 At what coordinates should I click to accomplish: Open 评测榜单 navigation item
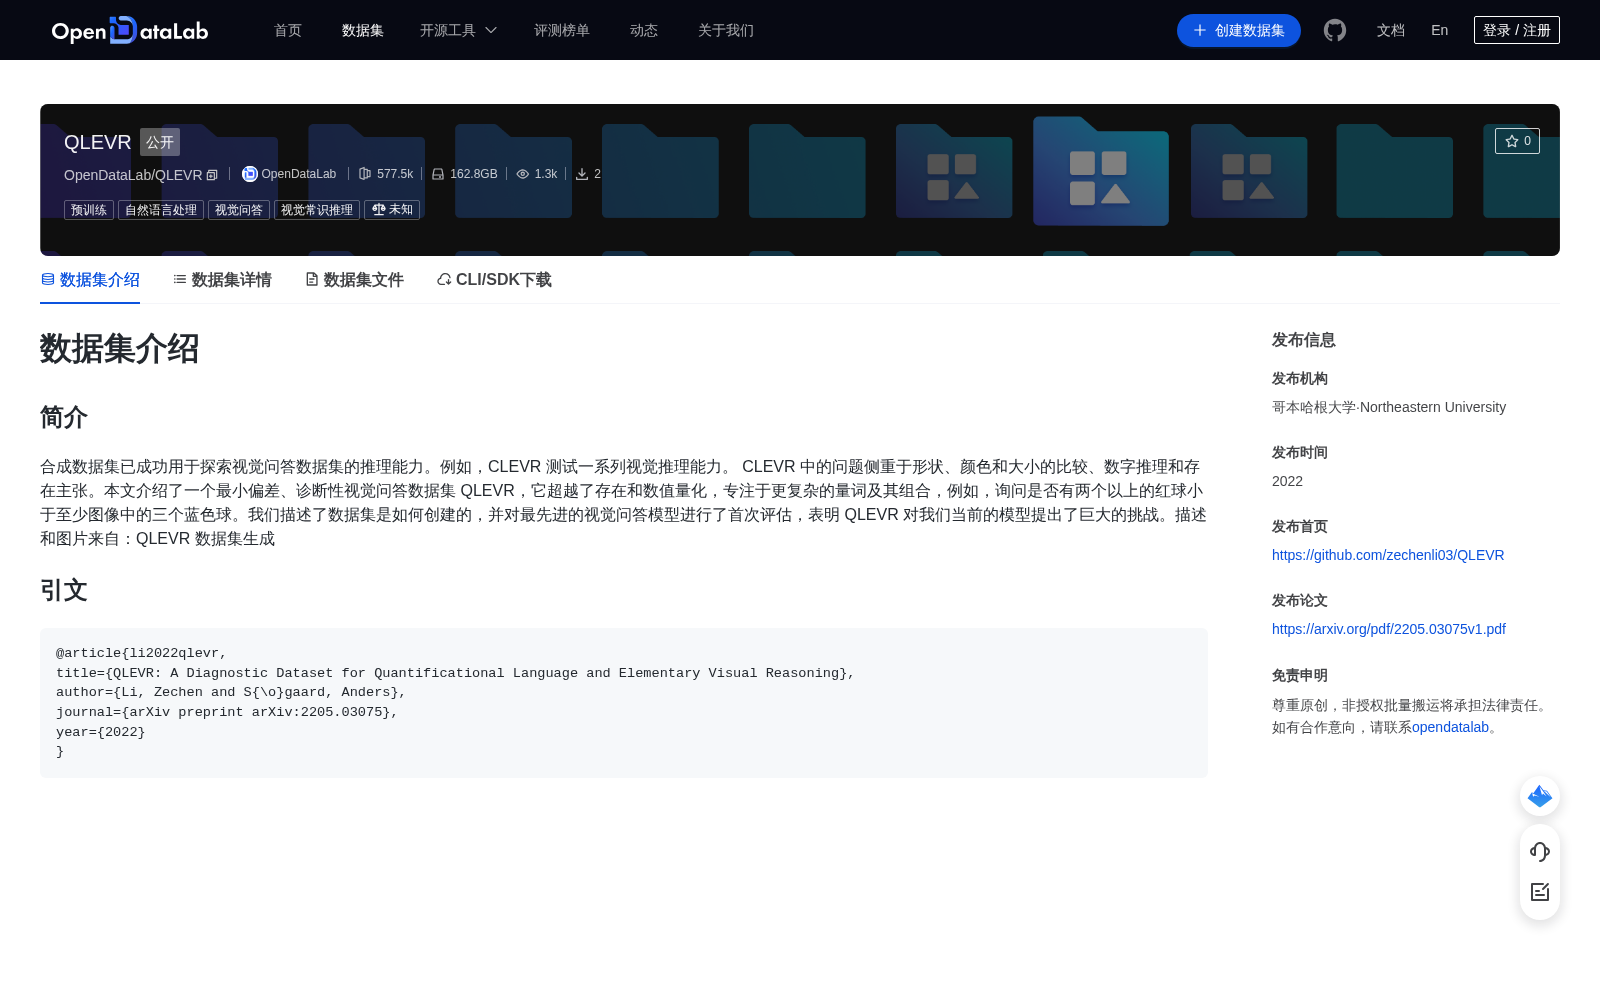[562, 30]
